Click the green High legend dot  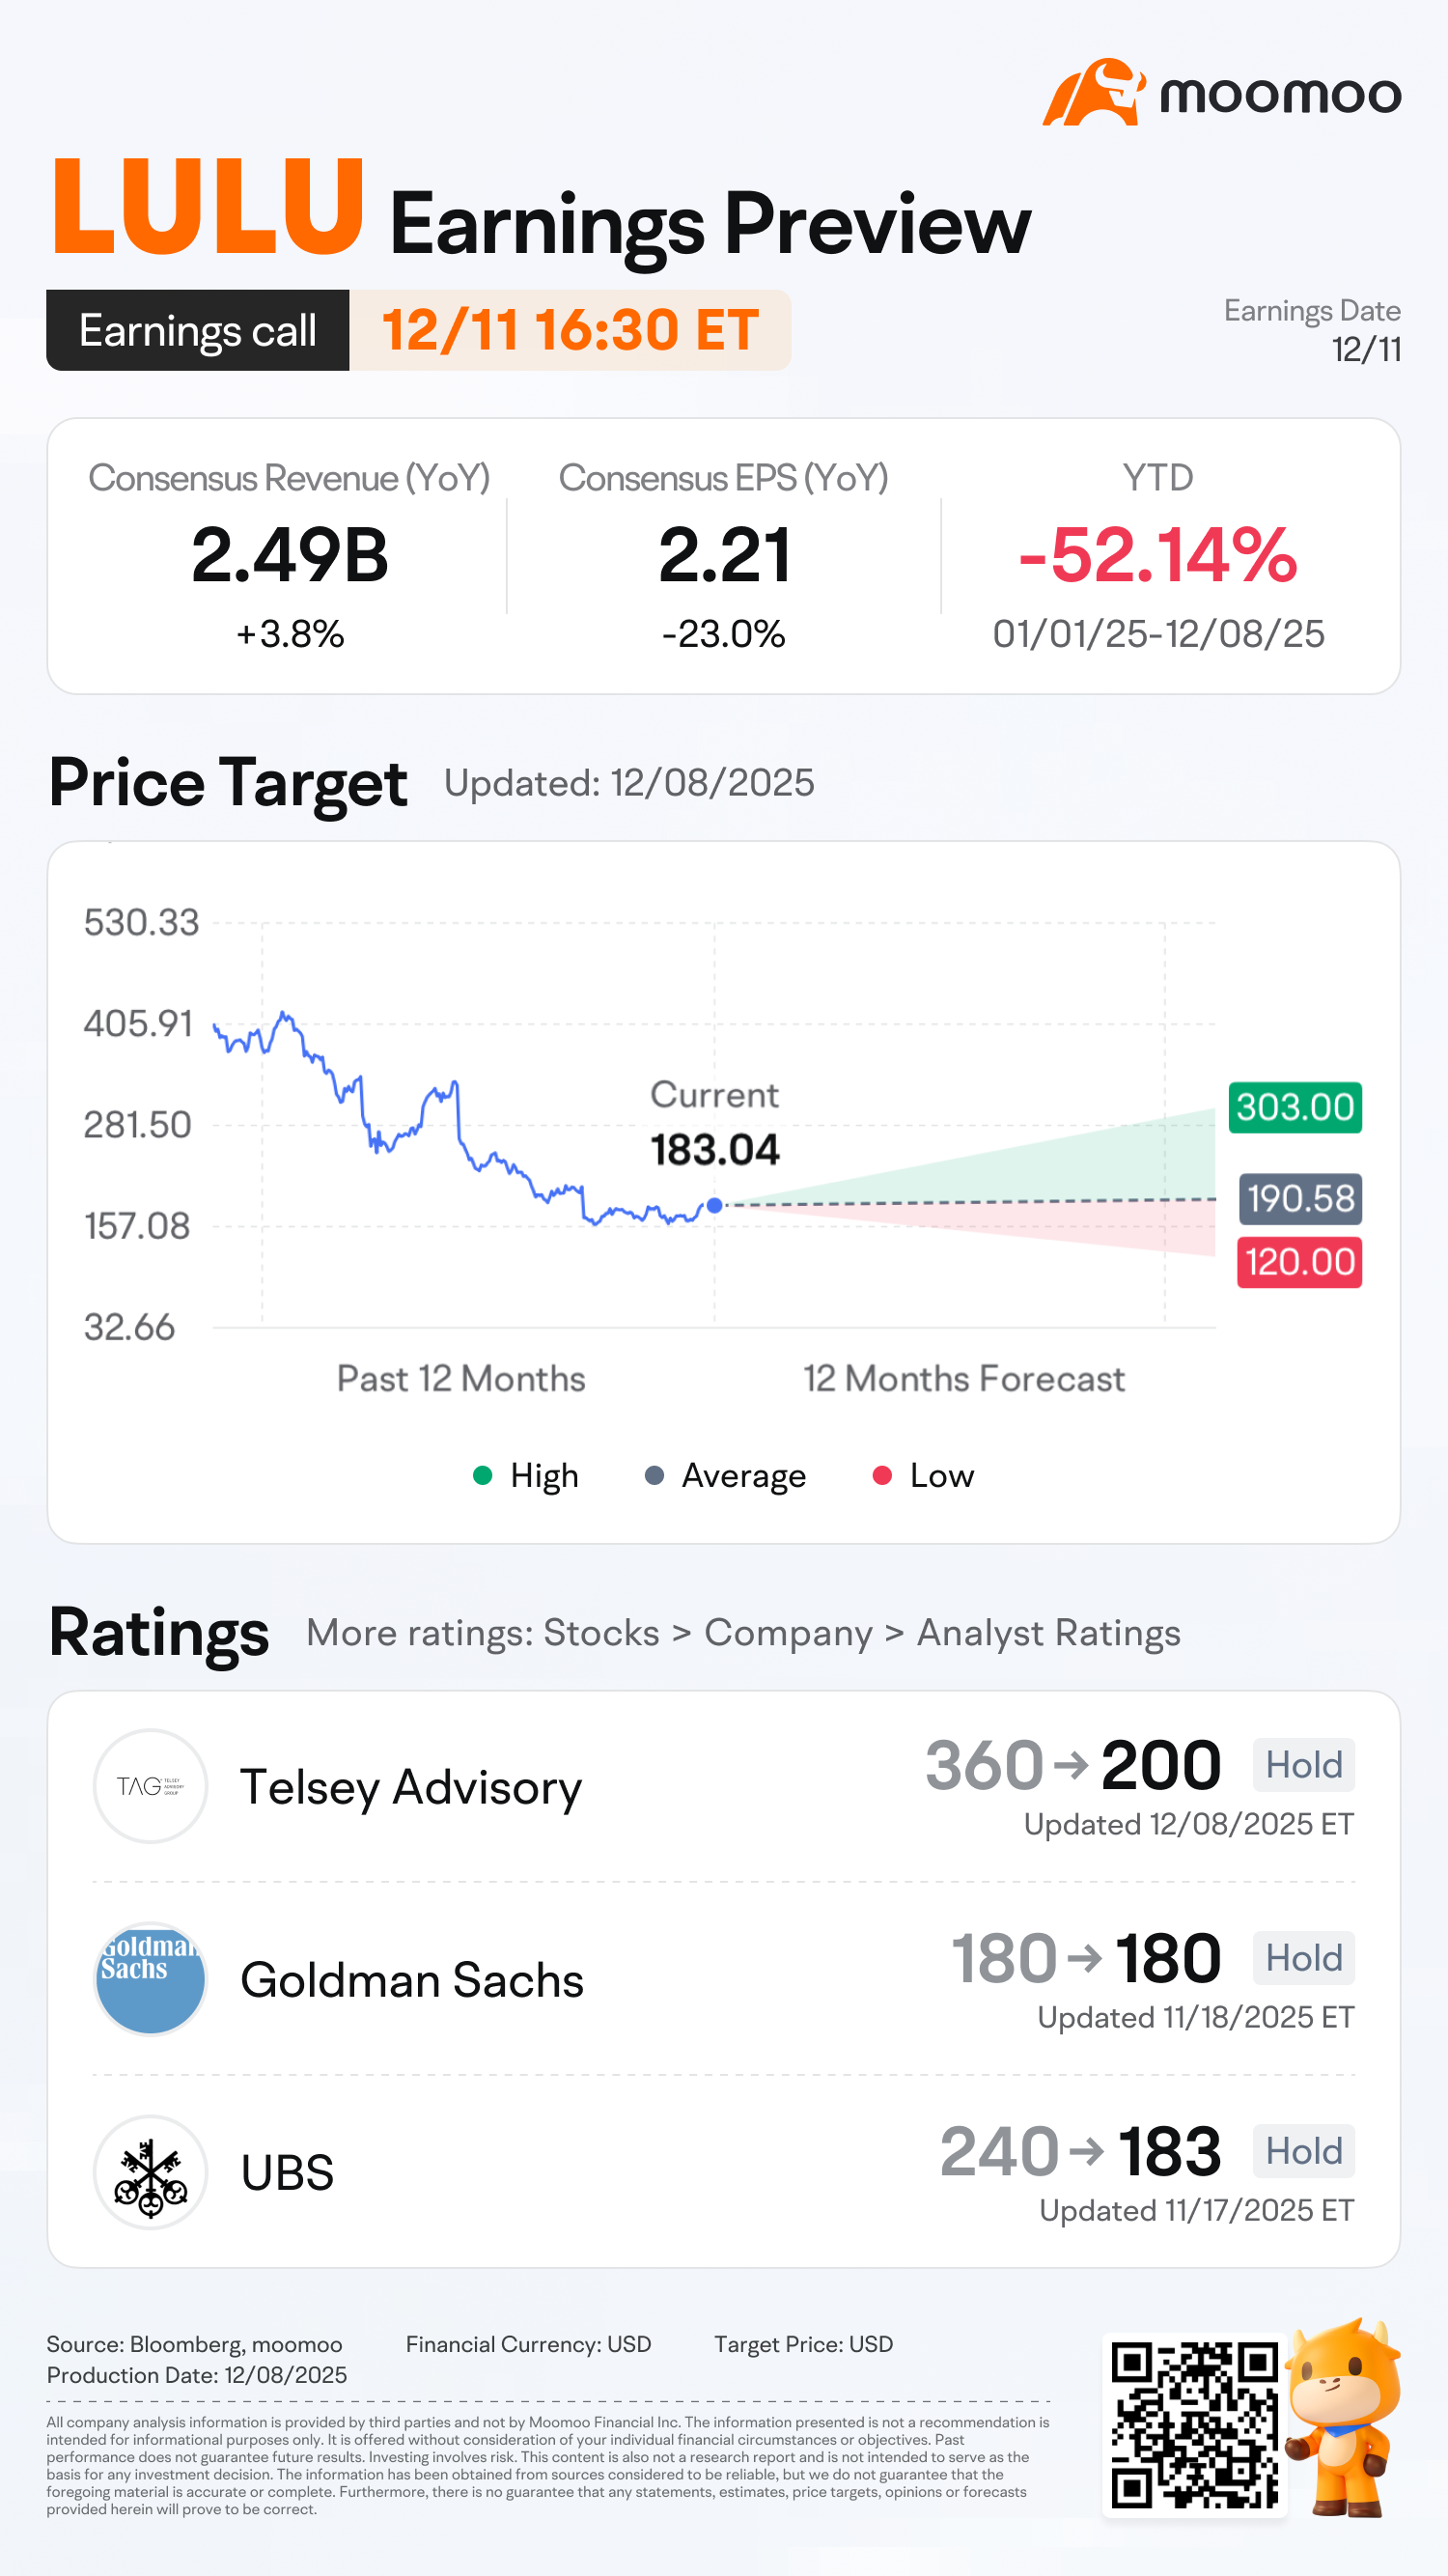coord(482,1475)
